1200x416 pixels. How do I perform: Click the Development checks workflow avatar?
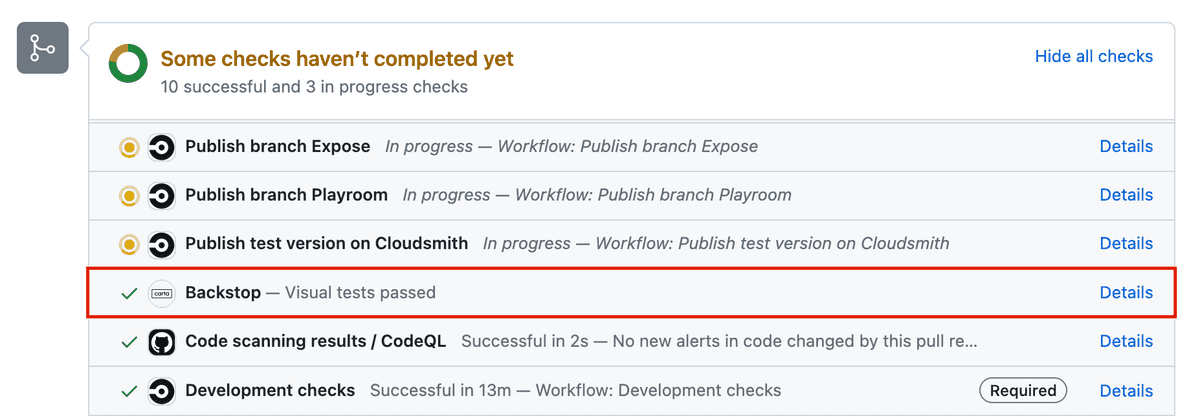click(161, 390)
